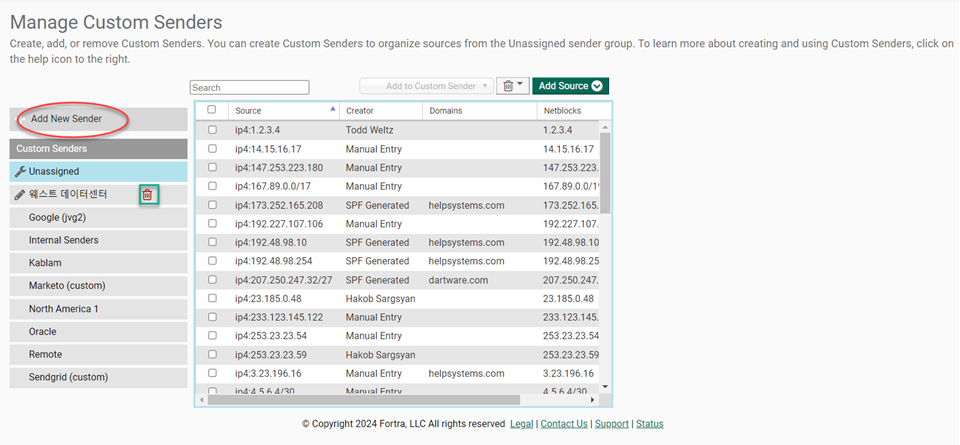Image resolution: width=960 pixels, height=445 pixels.
Task: Focus the Search input field
Action: 250,88
